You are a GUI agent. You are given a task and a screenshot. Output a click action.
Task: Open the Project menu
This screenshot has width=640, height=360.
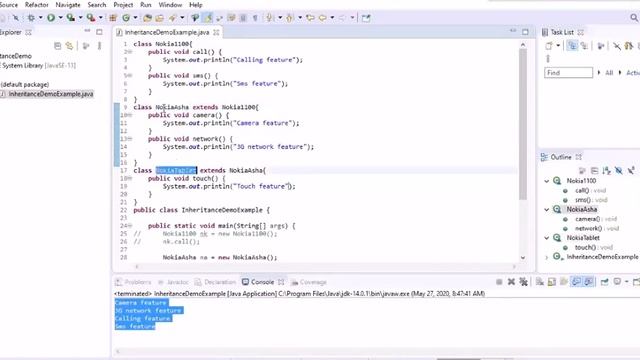(x=123, y=5)
